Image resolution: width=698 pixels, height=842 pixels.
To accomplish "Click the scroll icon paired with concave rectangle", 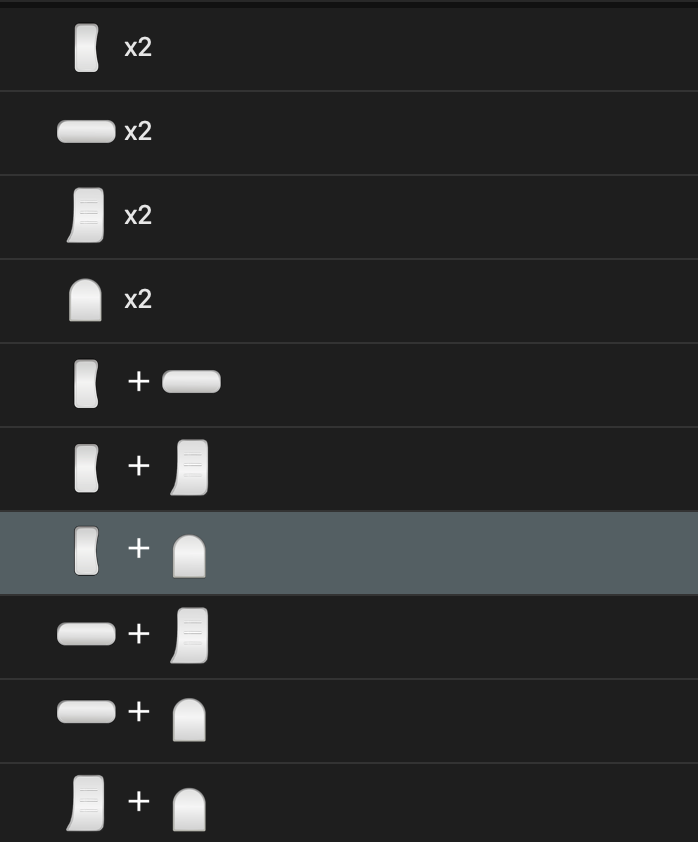I will (x=190, y=467).
